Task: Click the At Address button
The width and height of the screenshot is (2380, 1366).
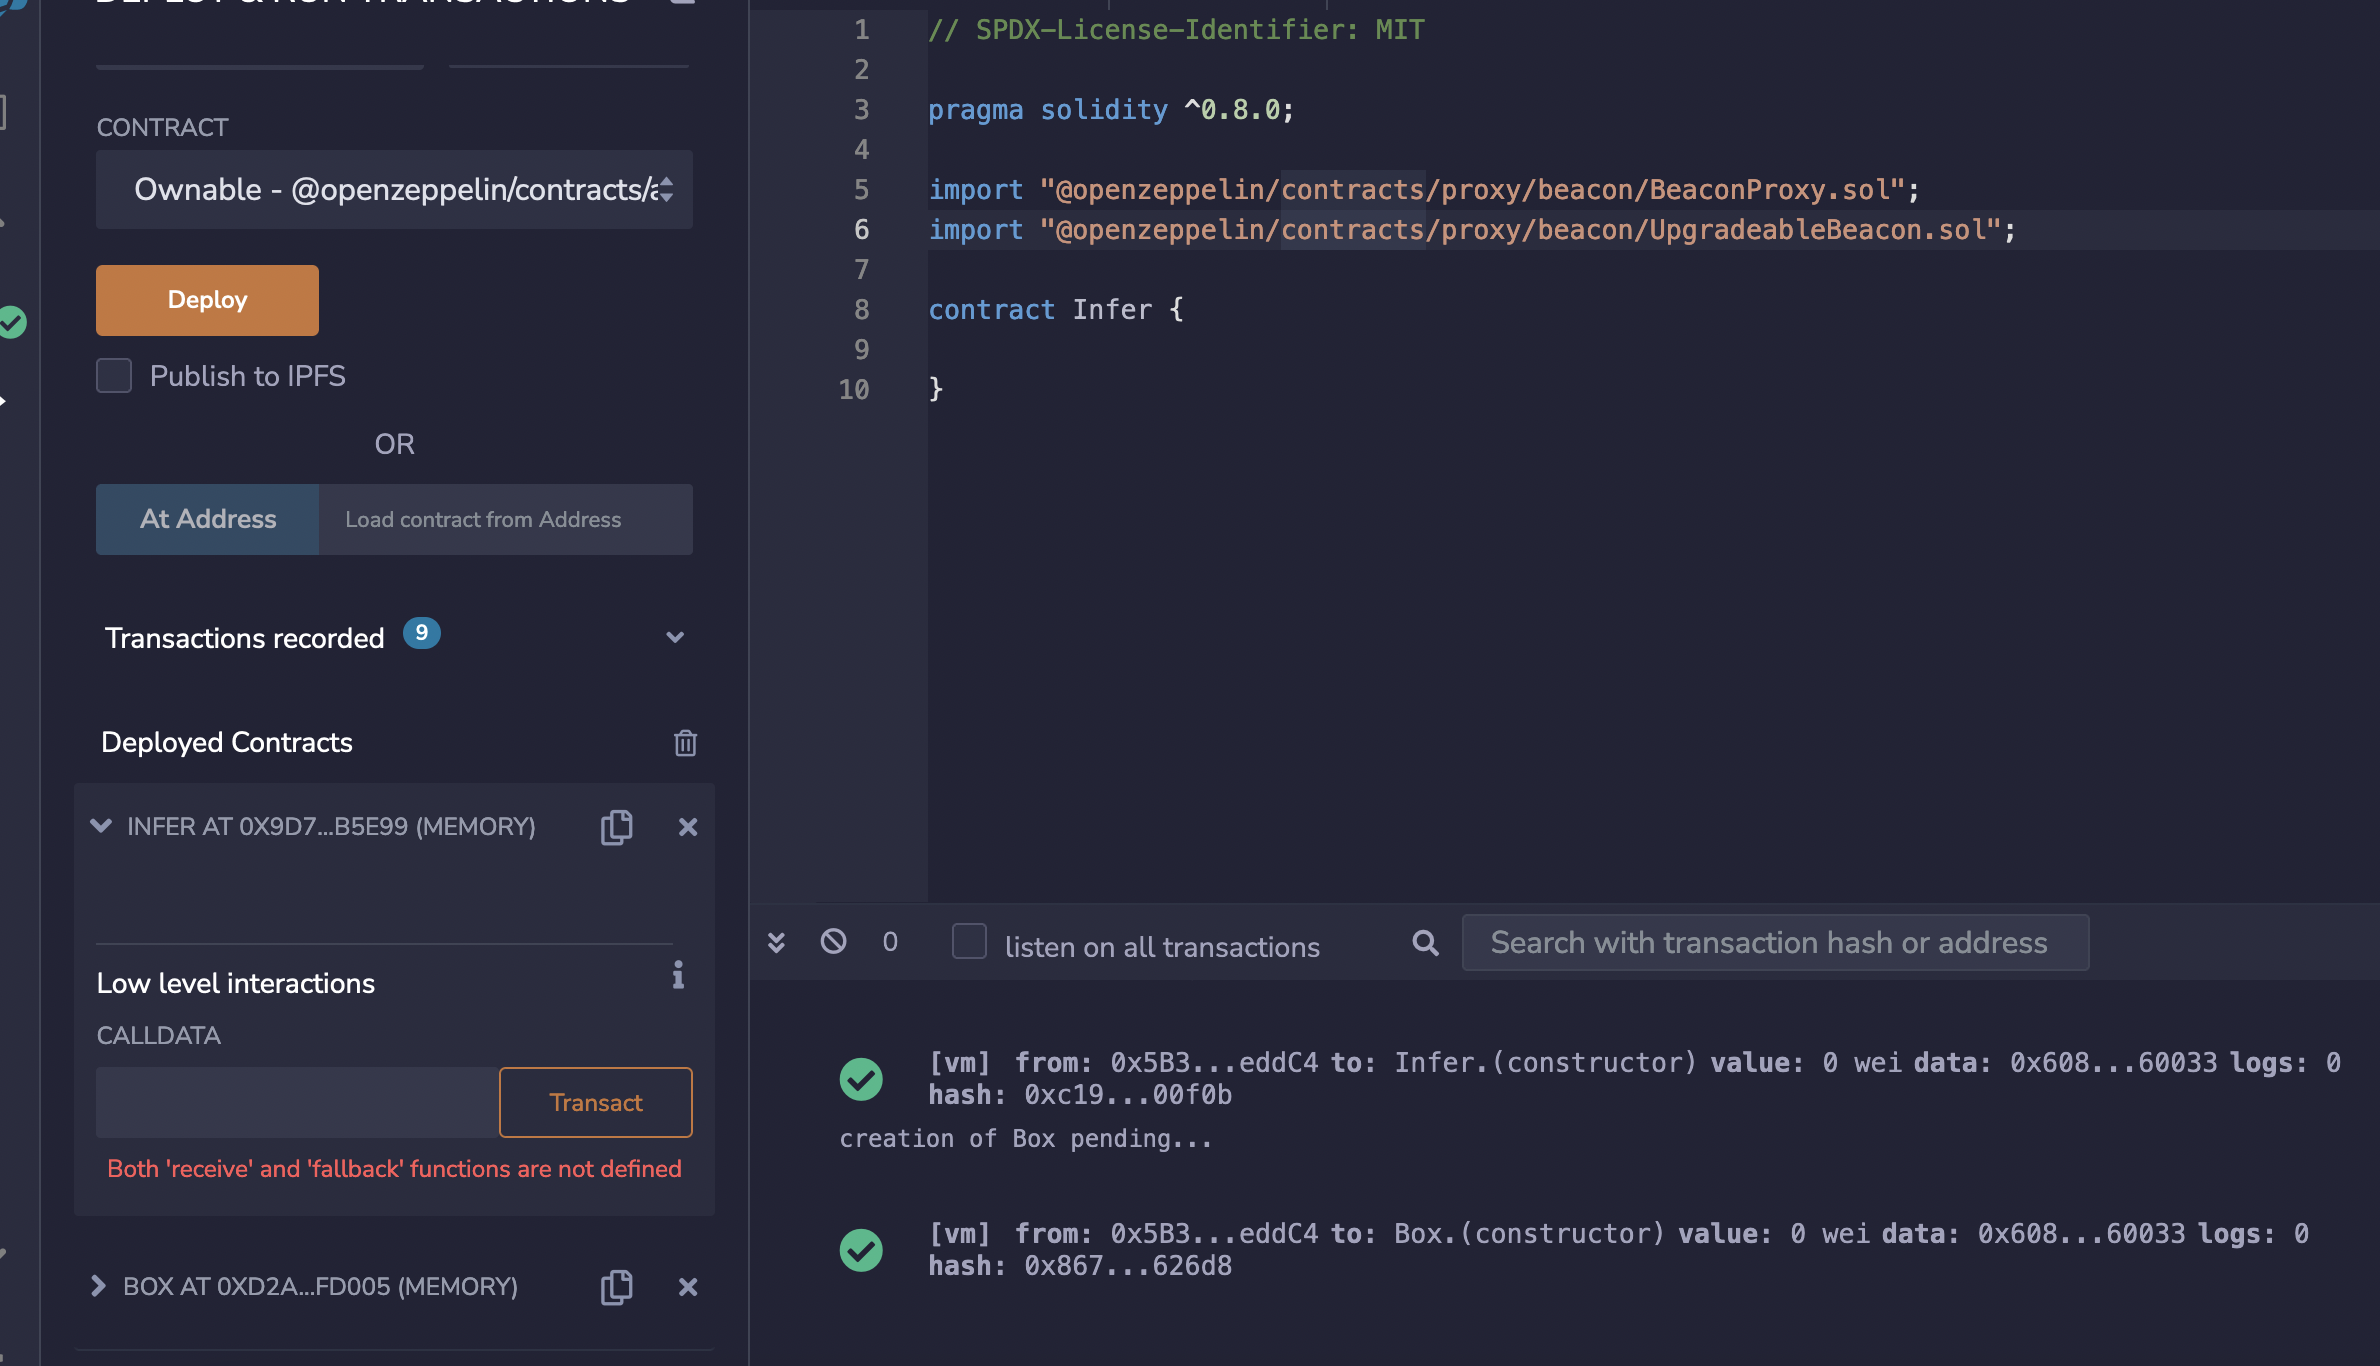Action: pyautogui.click(x=207, y=519)
